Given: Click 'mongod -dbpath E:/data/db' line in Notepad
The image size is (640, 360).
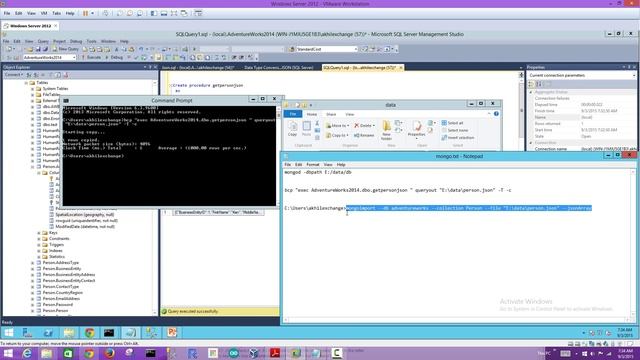Looking at the screenshot, I should click(x=318, y=172).
